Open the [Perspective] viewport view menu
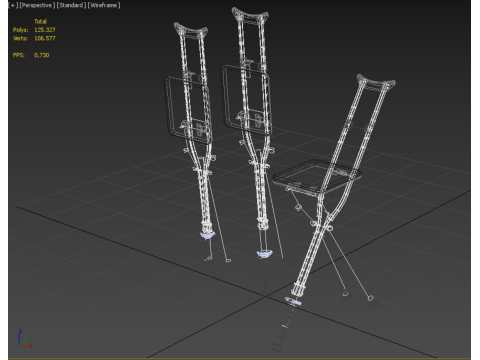480x360 pixels. pos(37,5)
